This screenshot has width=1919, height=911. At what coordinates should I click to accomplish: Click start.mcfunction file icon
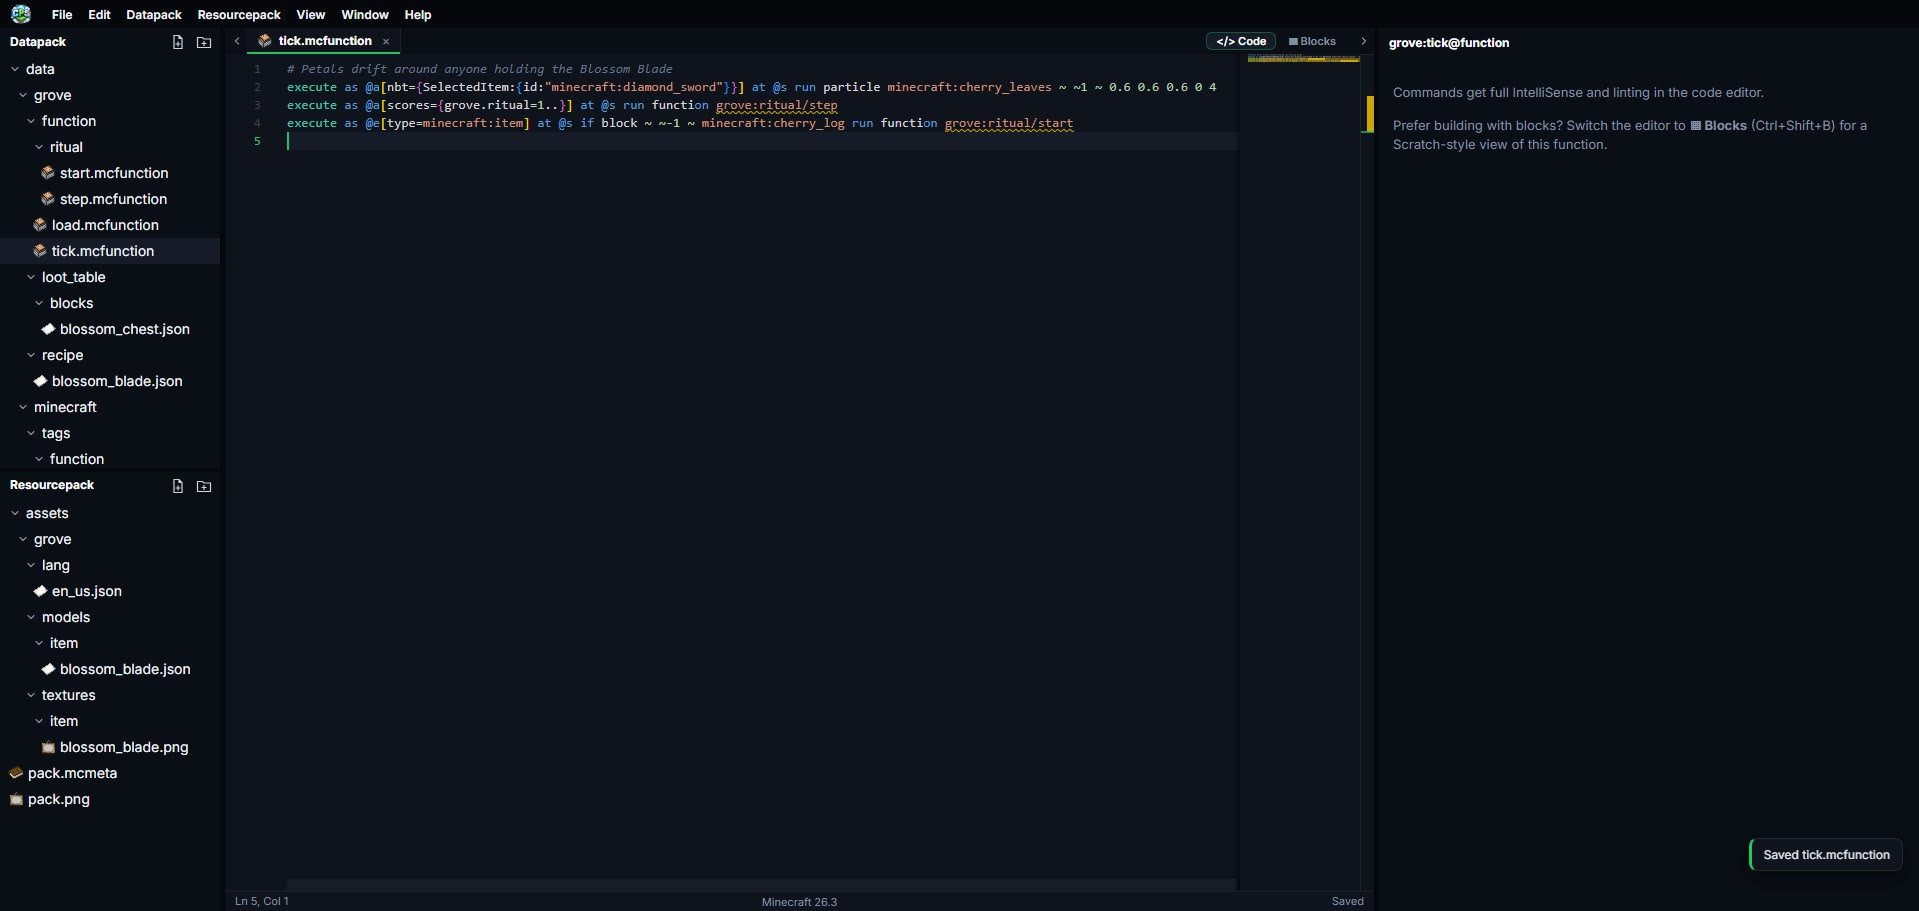47,173
